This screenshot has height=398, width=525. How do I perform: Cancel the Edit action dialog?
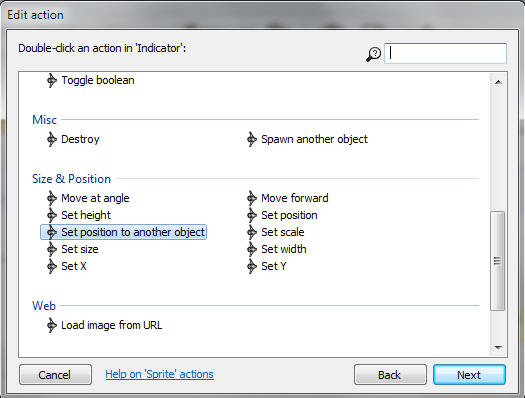(55, 375)
